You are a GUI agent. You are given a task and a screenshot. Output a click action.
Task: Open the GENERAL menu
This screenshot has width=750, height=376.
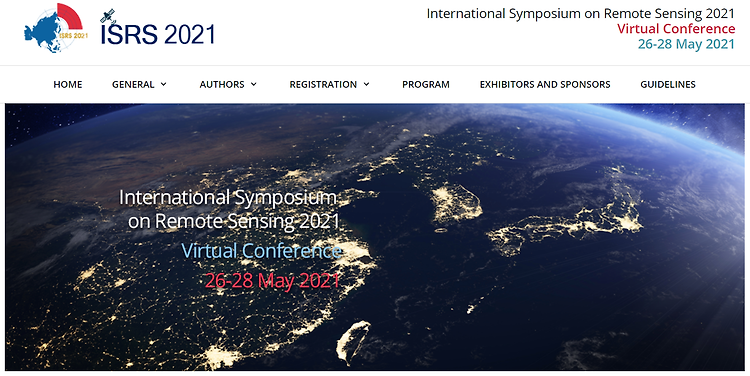click(x=133, y=85)
